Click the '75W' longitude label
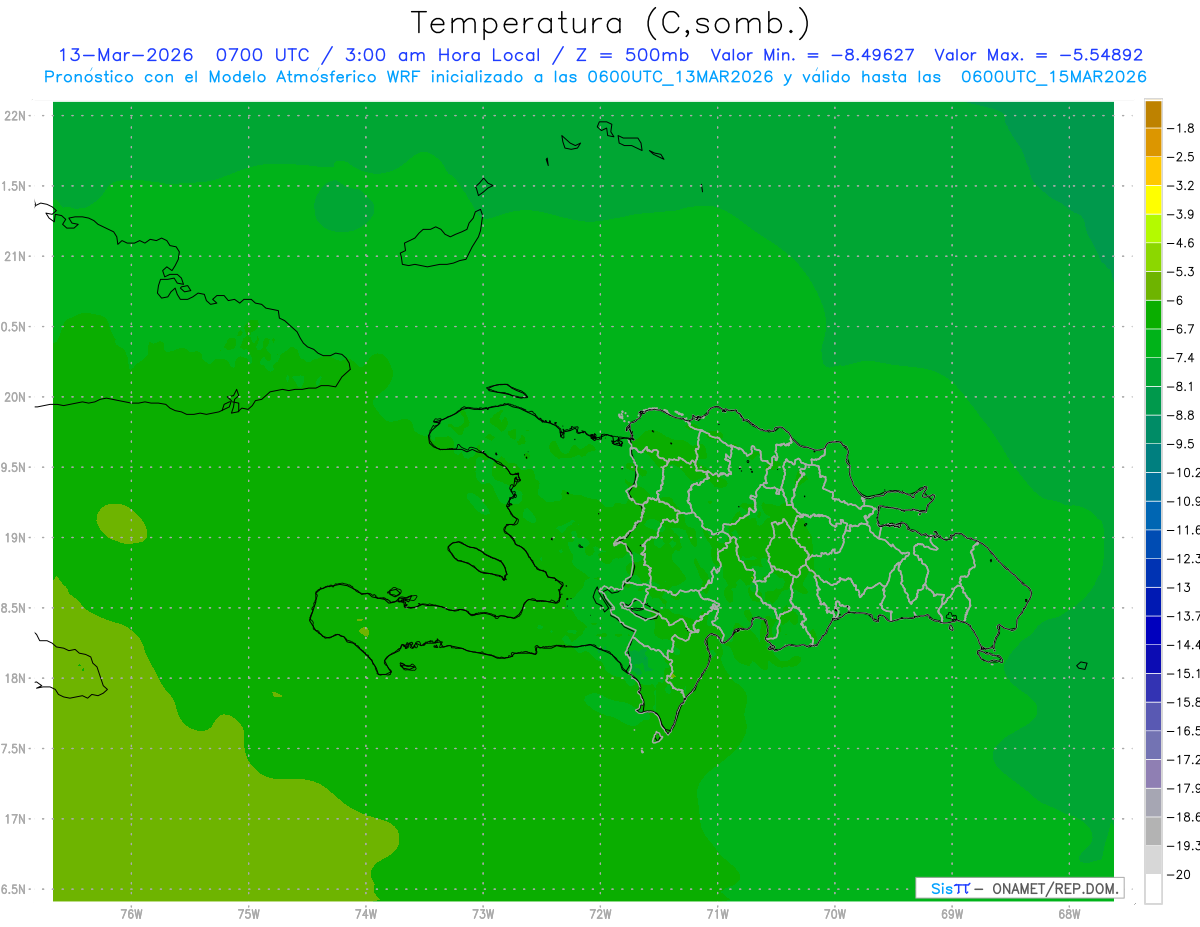 click(249, 914)
